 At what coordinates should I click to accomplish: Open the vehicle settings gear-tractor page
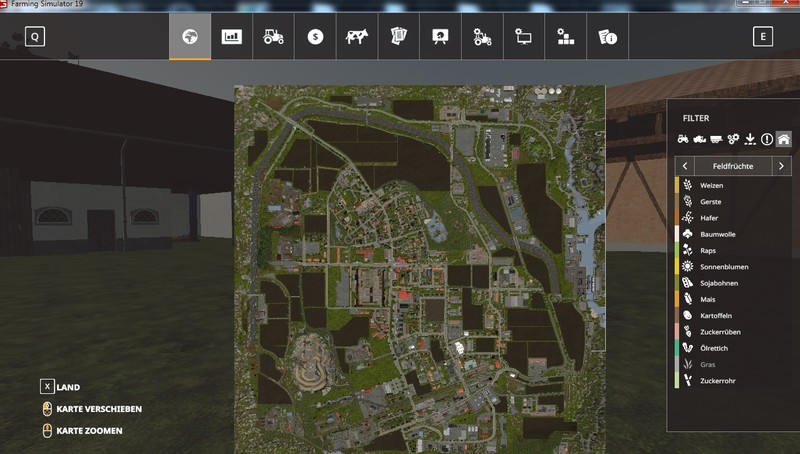point(482,37)
